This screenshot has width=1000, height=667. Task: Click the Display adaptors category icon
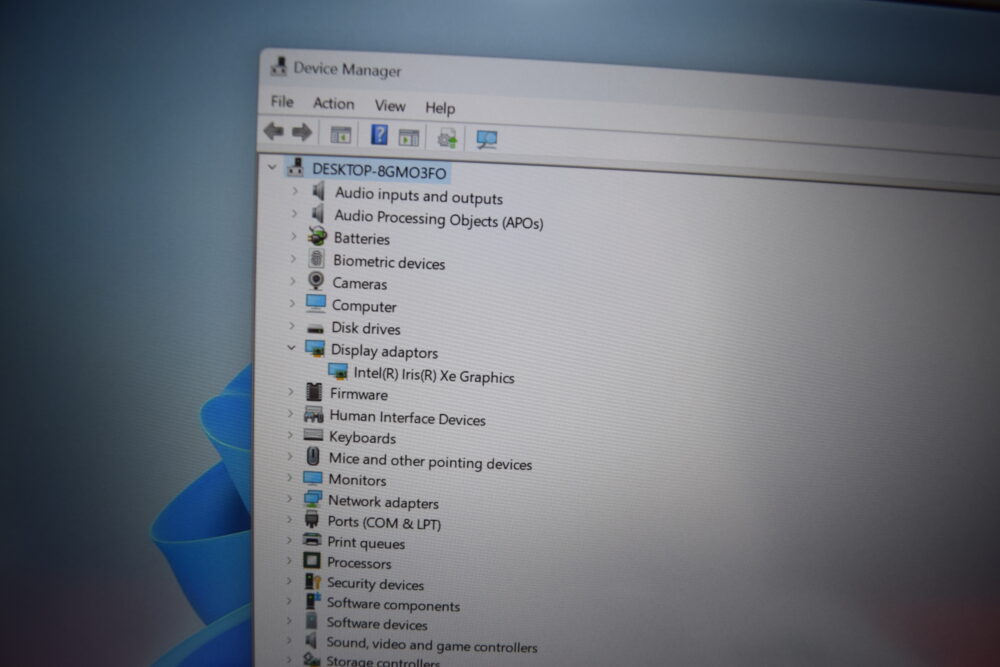tap(315, 348)
